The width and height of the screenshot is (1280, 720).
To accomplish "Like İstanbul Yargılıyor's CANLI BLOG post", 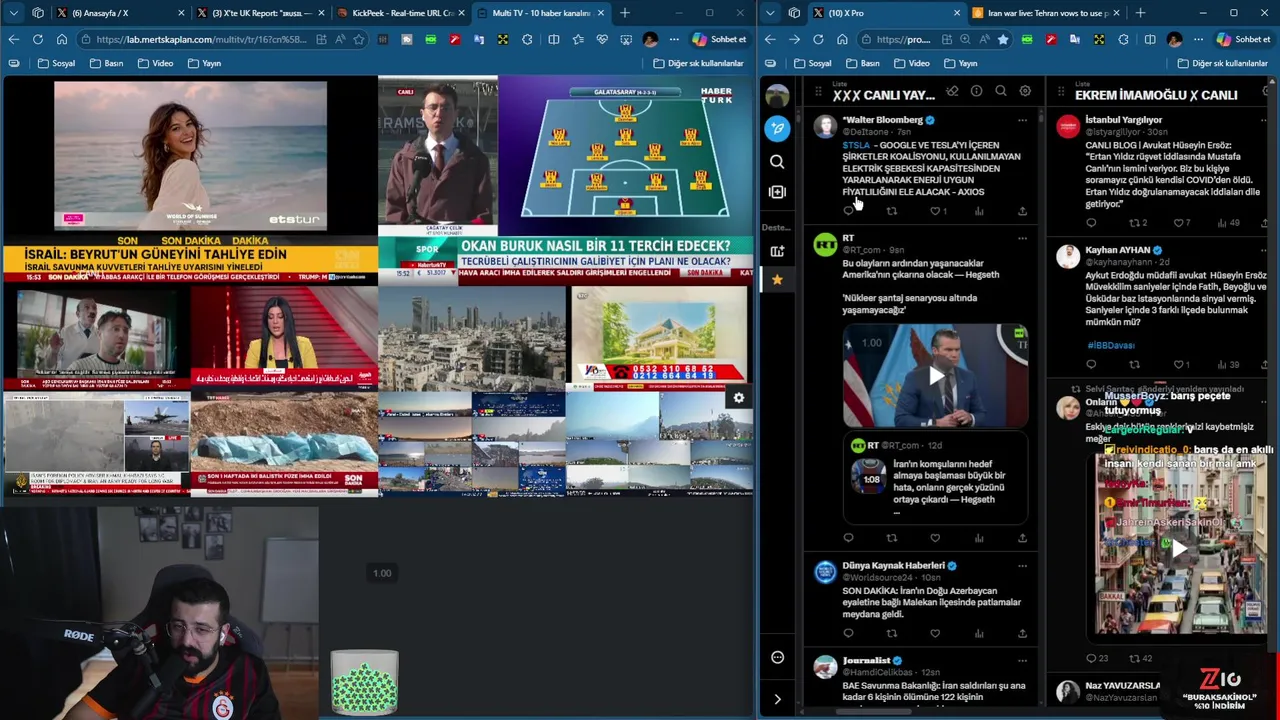I will 1181,223.
